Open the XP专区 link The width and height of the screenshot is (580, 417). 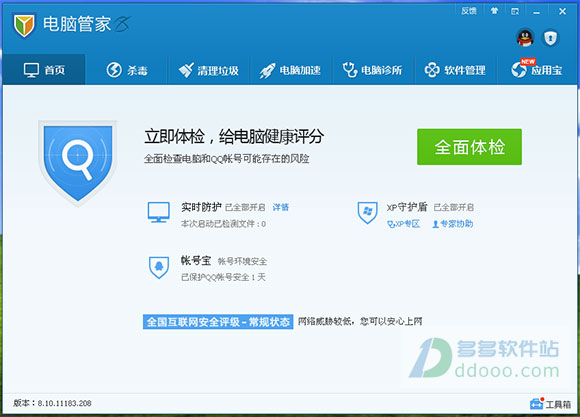[403, 224]
